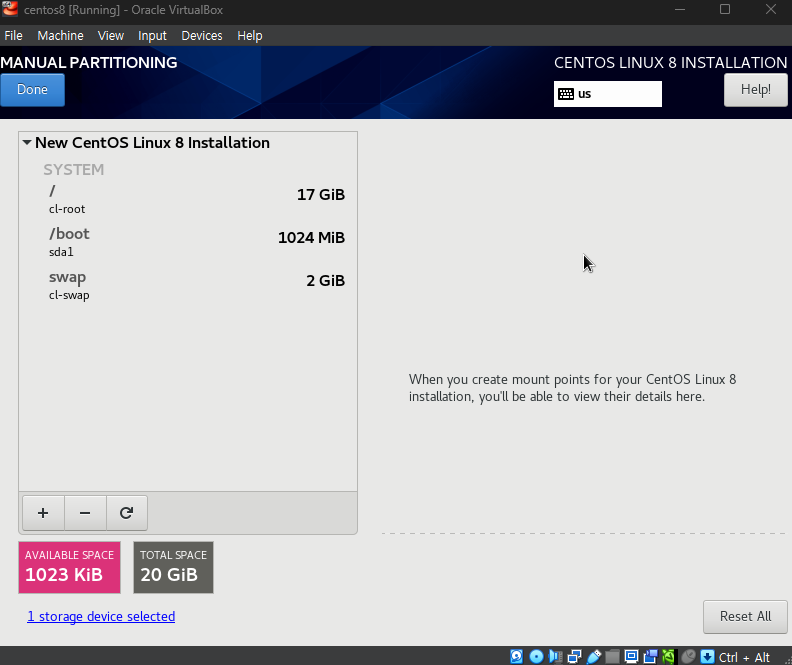Click the MANUAL PARTITIONING heading
792x665 pixels.
click(89, 63)
